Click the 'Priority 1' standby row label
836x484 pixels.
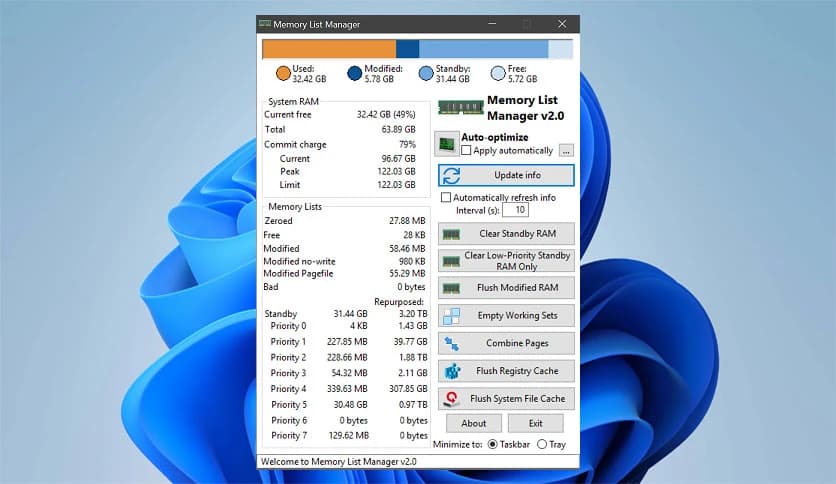click(x=288, y=342)
